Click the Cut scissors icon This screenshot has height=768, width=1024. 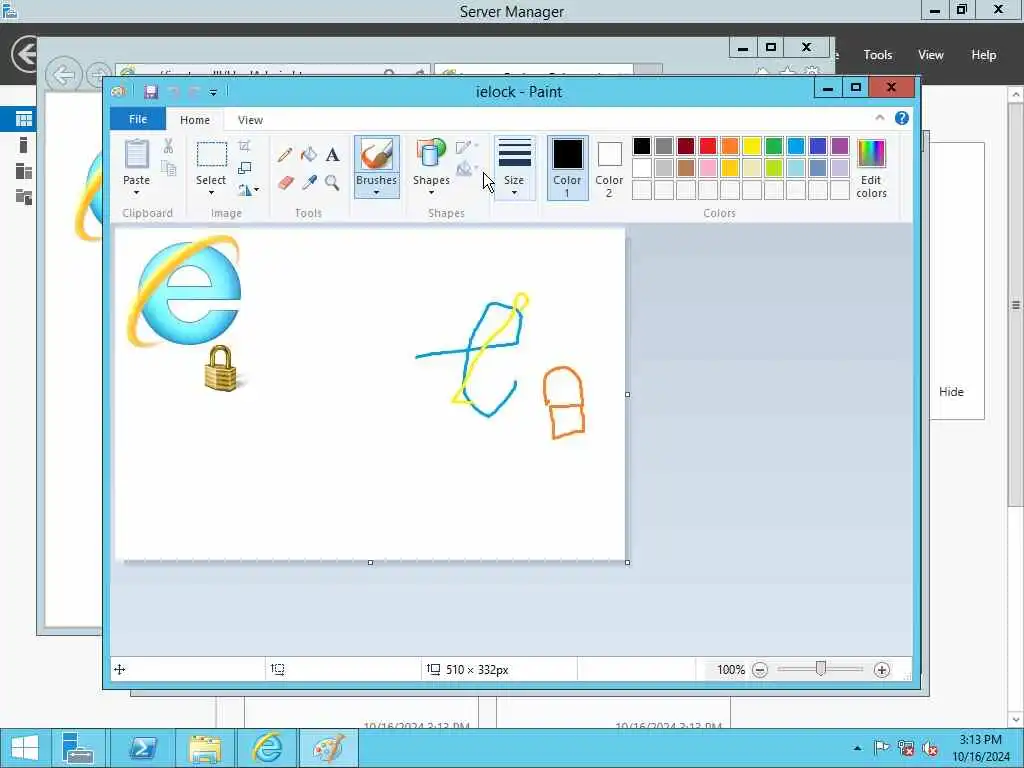click(x=168, y=146)
